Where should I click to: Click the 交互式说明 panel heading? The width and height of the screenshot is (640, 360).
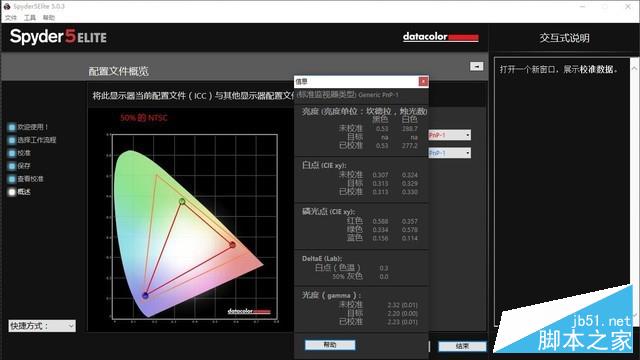(x=564, y=38)
